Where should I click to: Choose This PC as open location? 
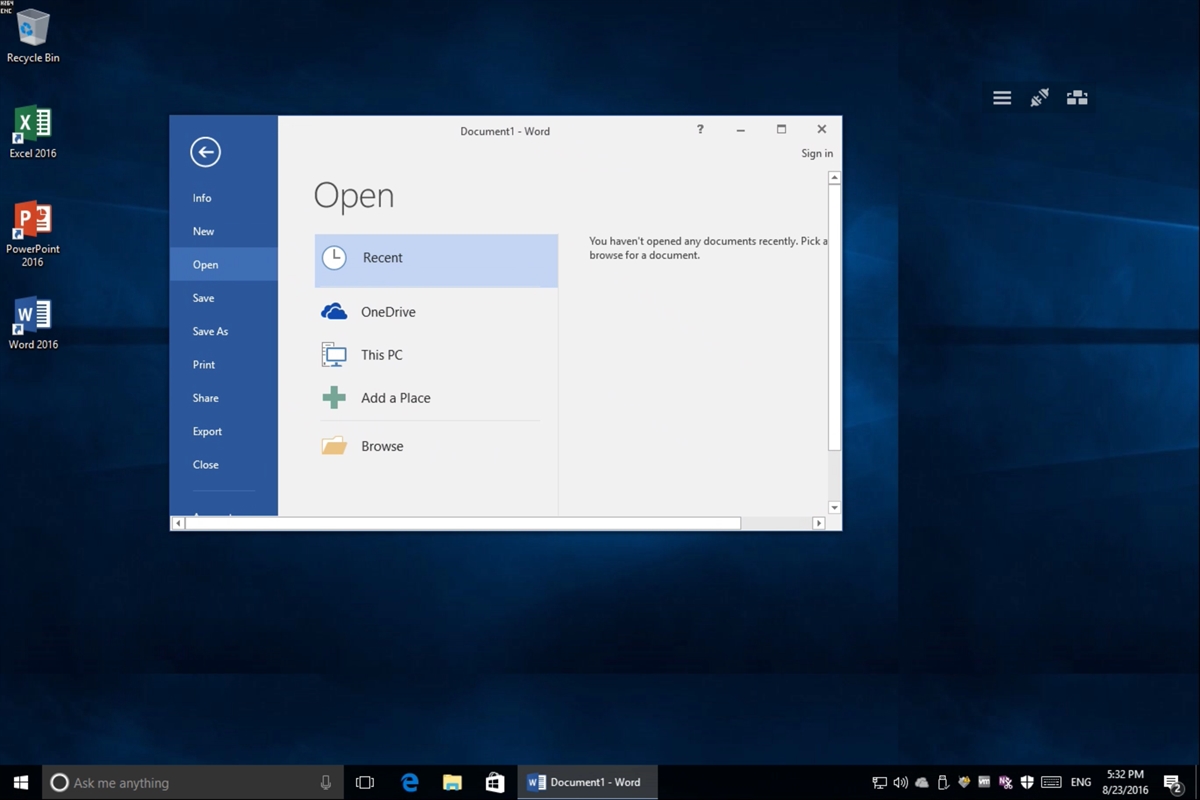[381, 355]
